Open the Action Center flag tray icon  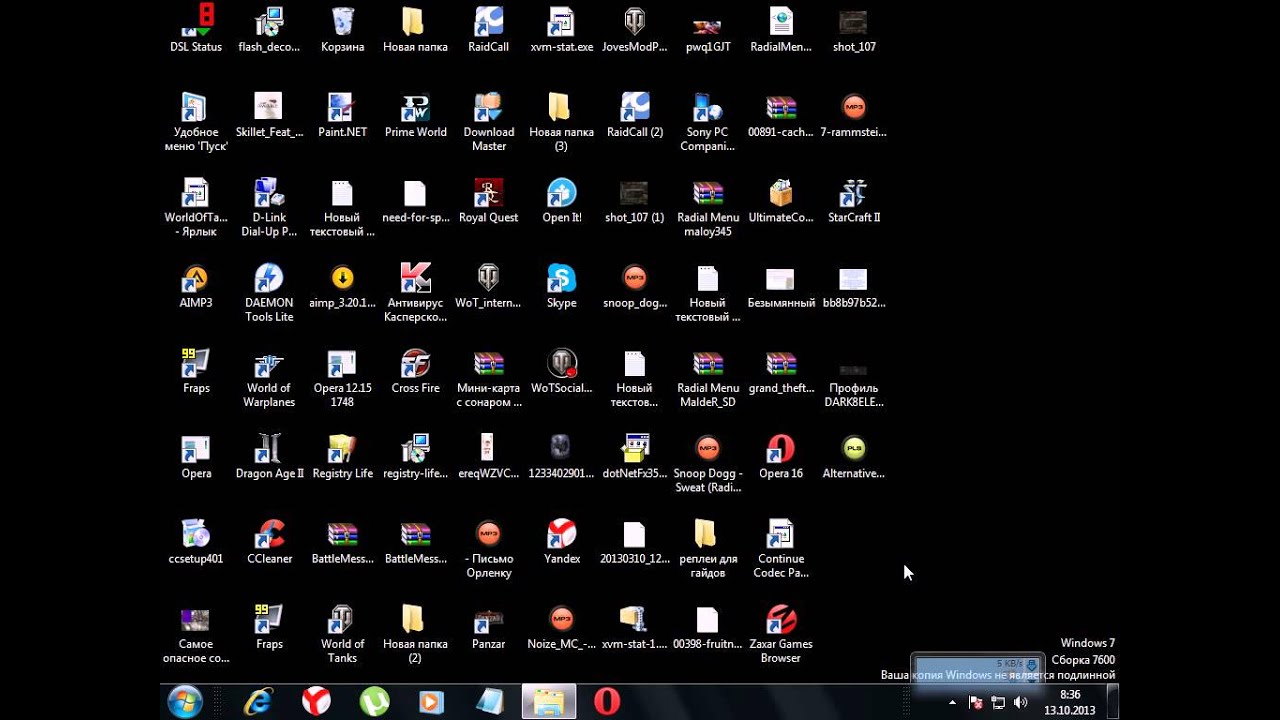click(976, 703)
